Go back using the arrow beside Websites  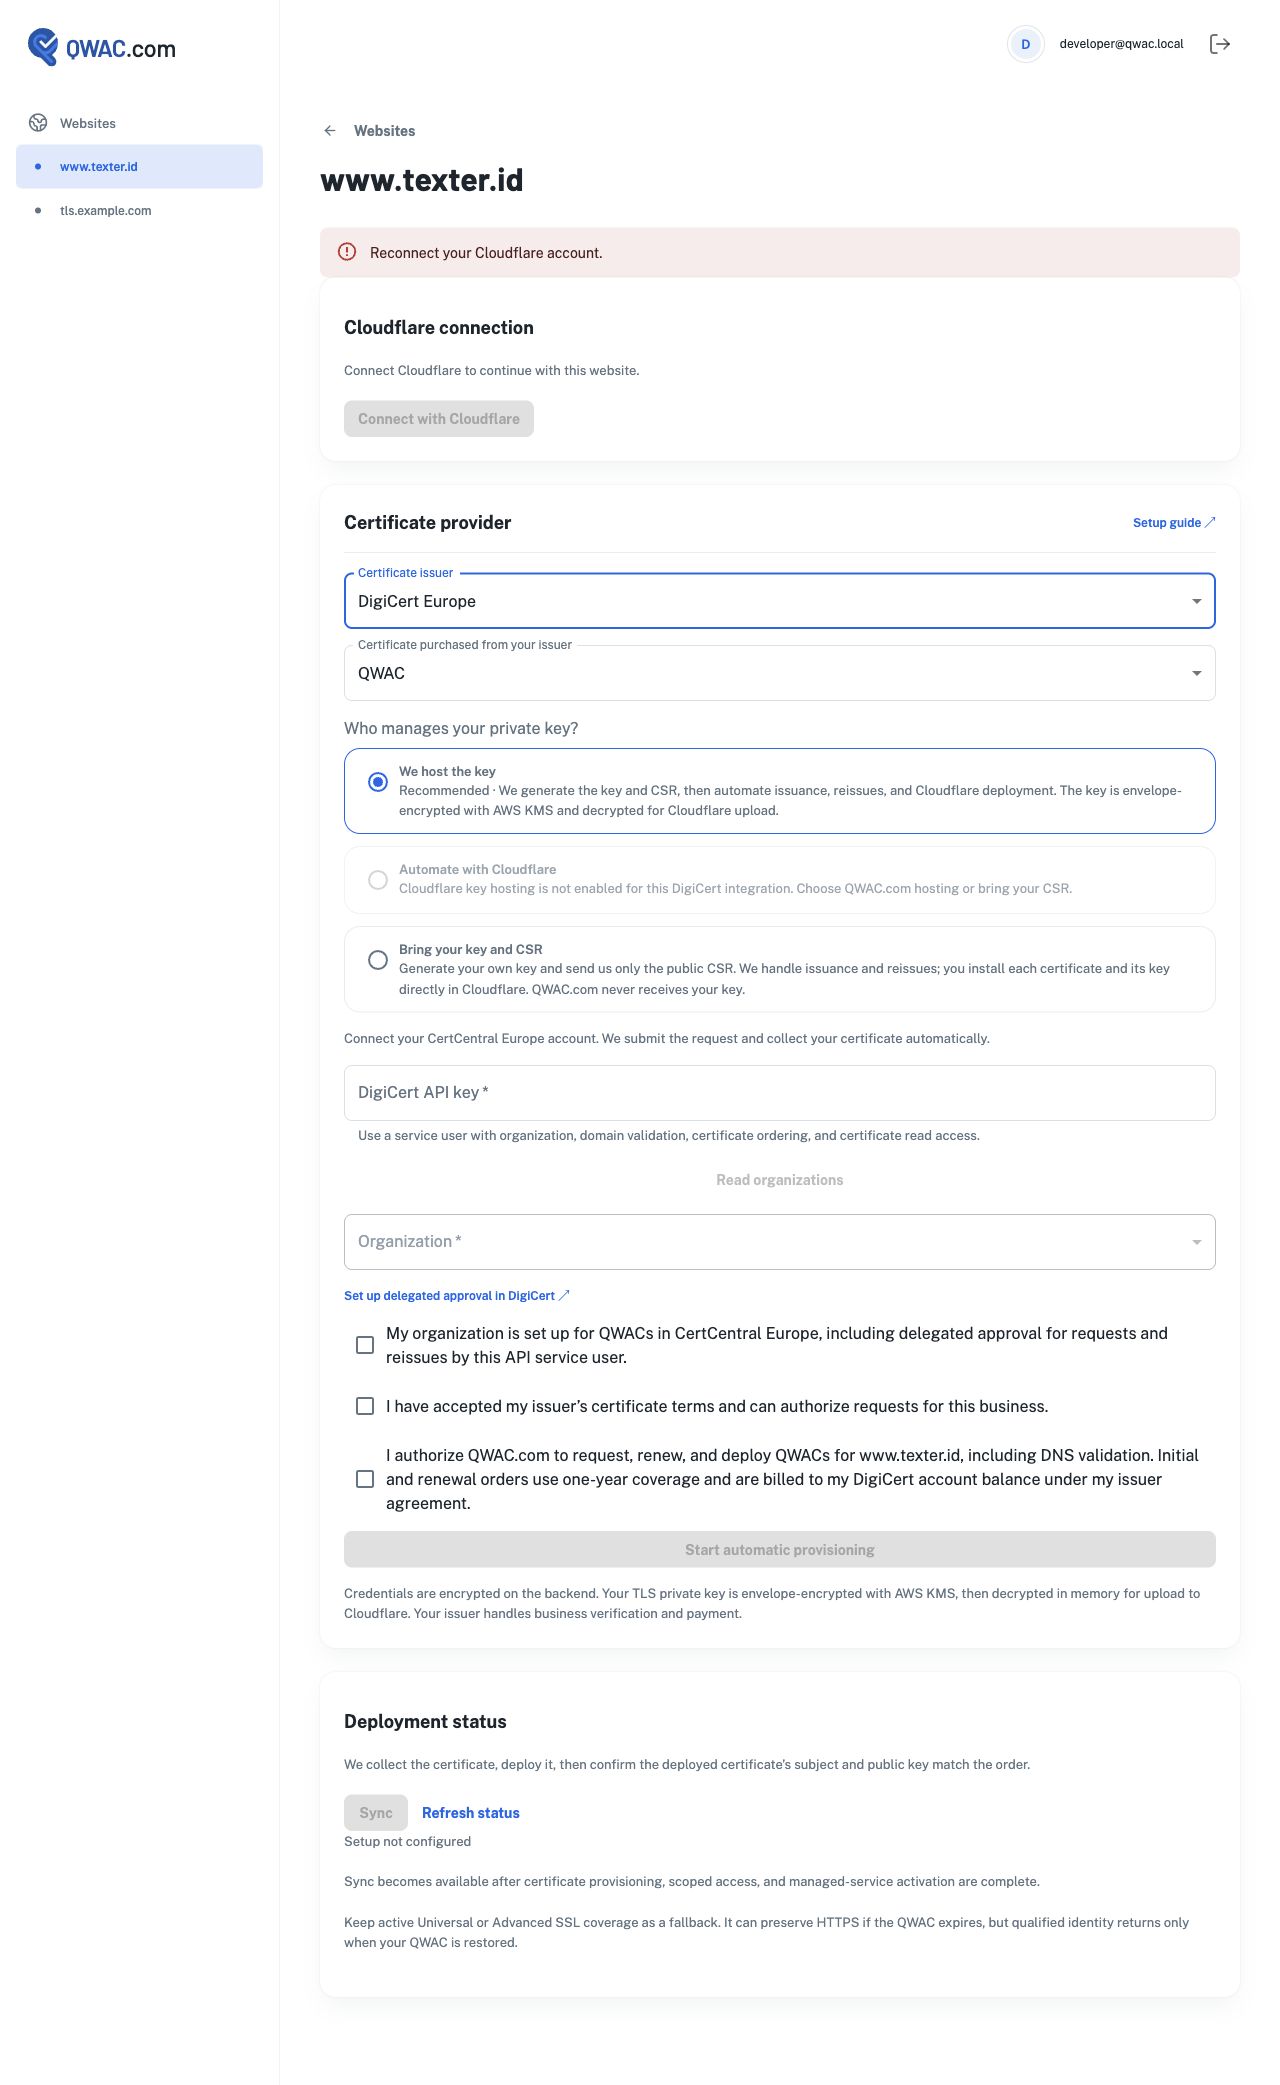click(330, 131)
